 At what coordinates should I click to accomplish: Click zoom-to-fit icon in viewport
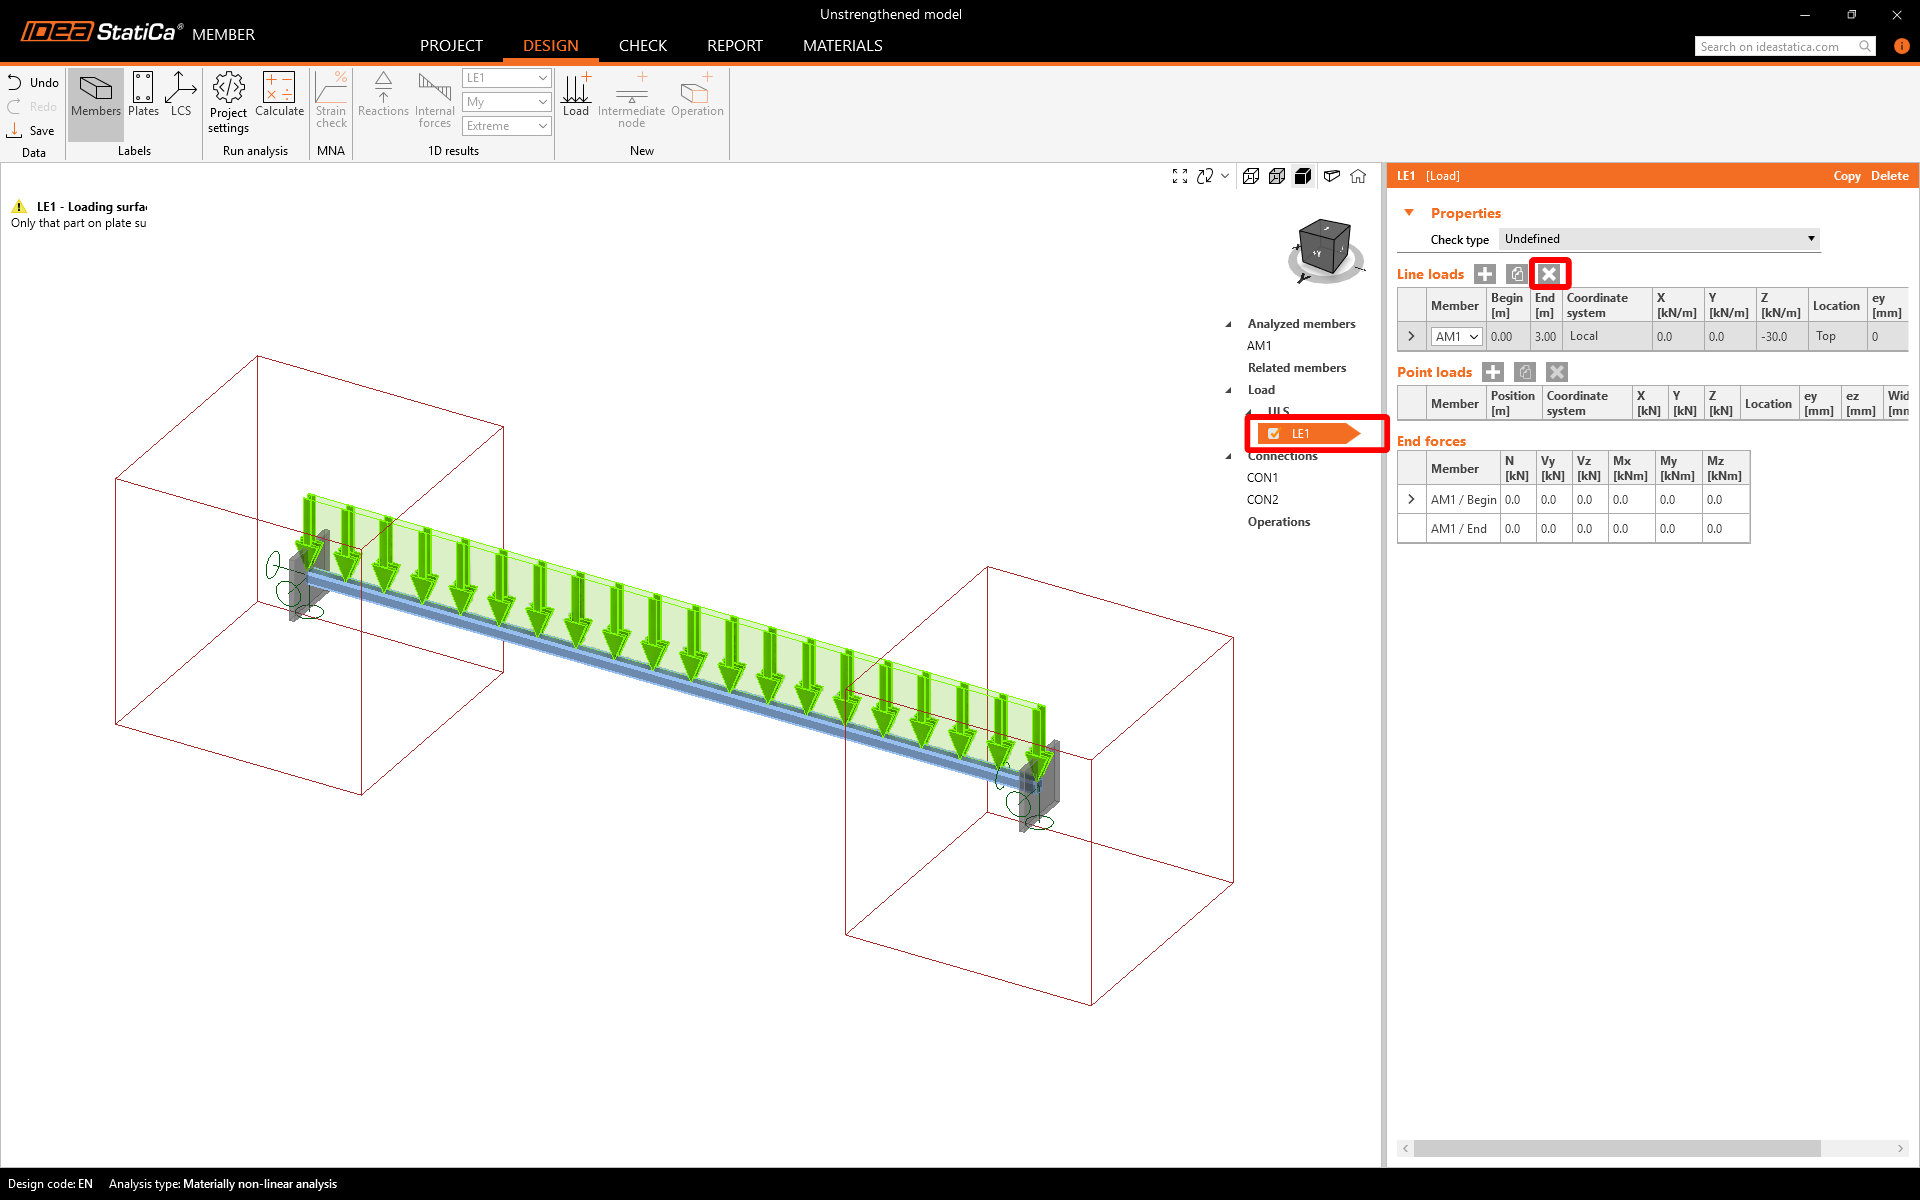[1180, 176]
